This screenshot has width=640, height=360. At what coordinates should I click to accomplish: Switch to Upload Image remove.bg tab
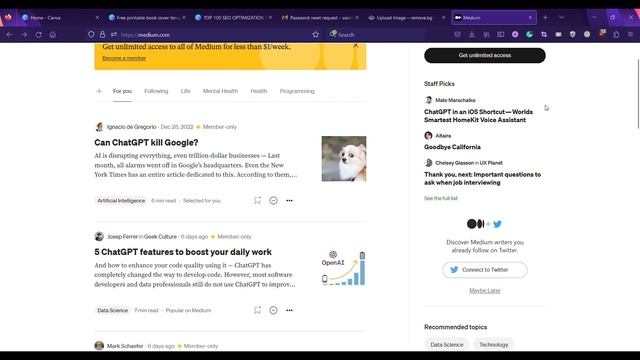(x=407, y=18)
